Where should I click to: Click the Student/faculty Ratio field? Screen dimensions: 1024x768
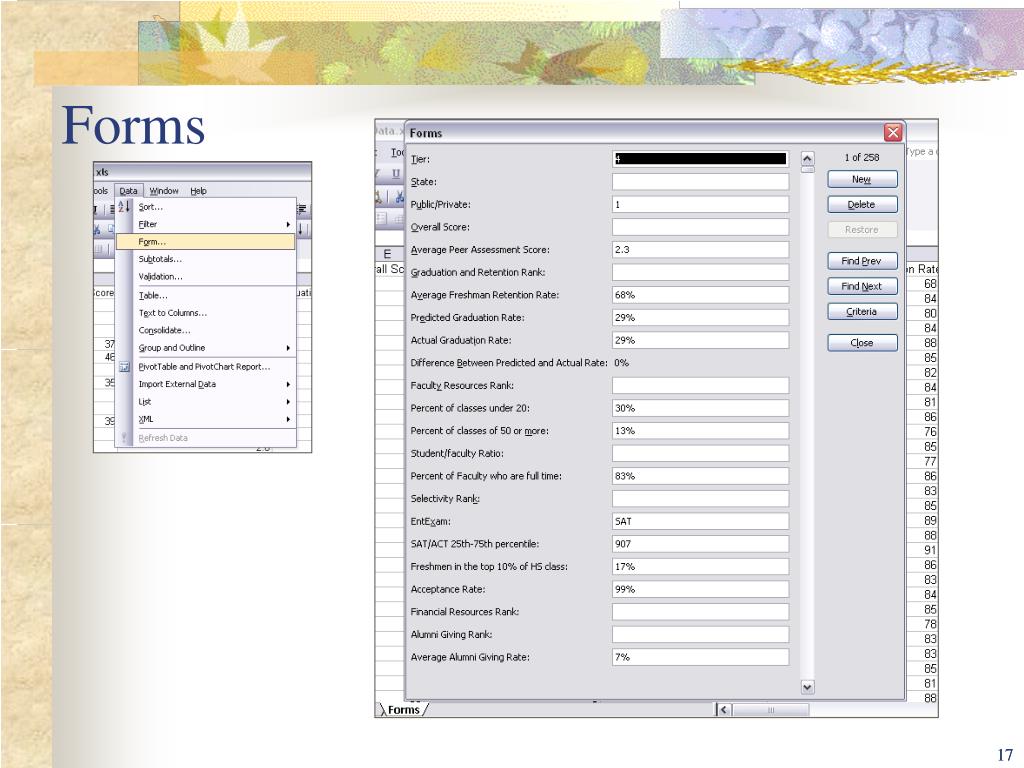tap(700, 453)
